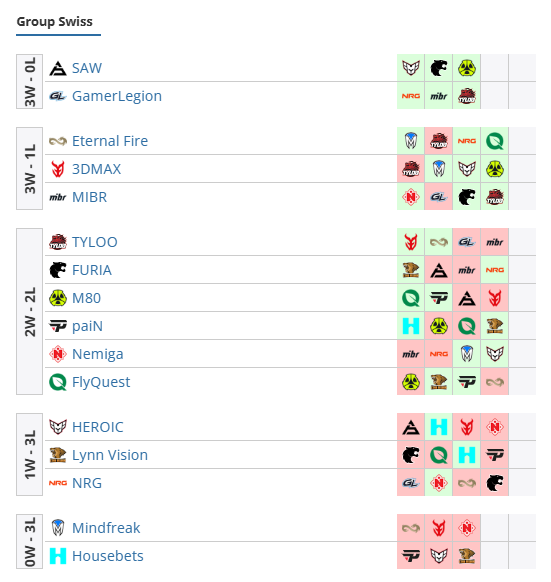
Task: Click NRG opponent cell in GamerLegion's first match
Action: pos(411,96)
